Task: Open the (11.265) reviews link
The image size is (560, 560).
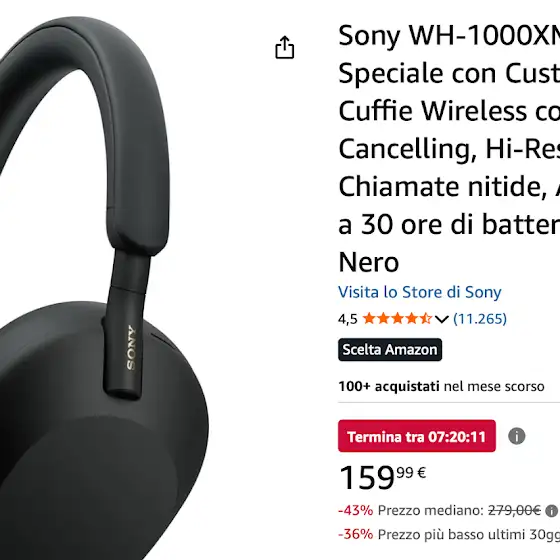Action: [480, 319]
